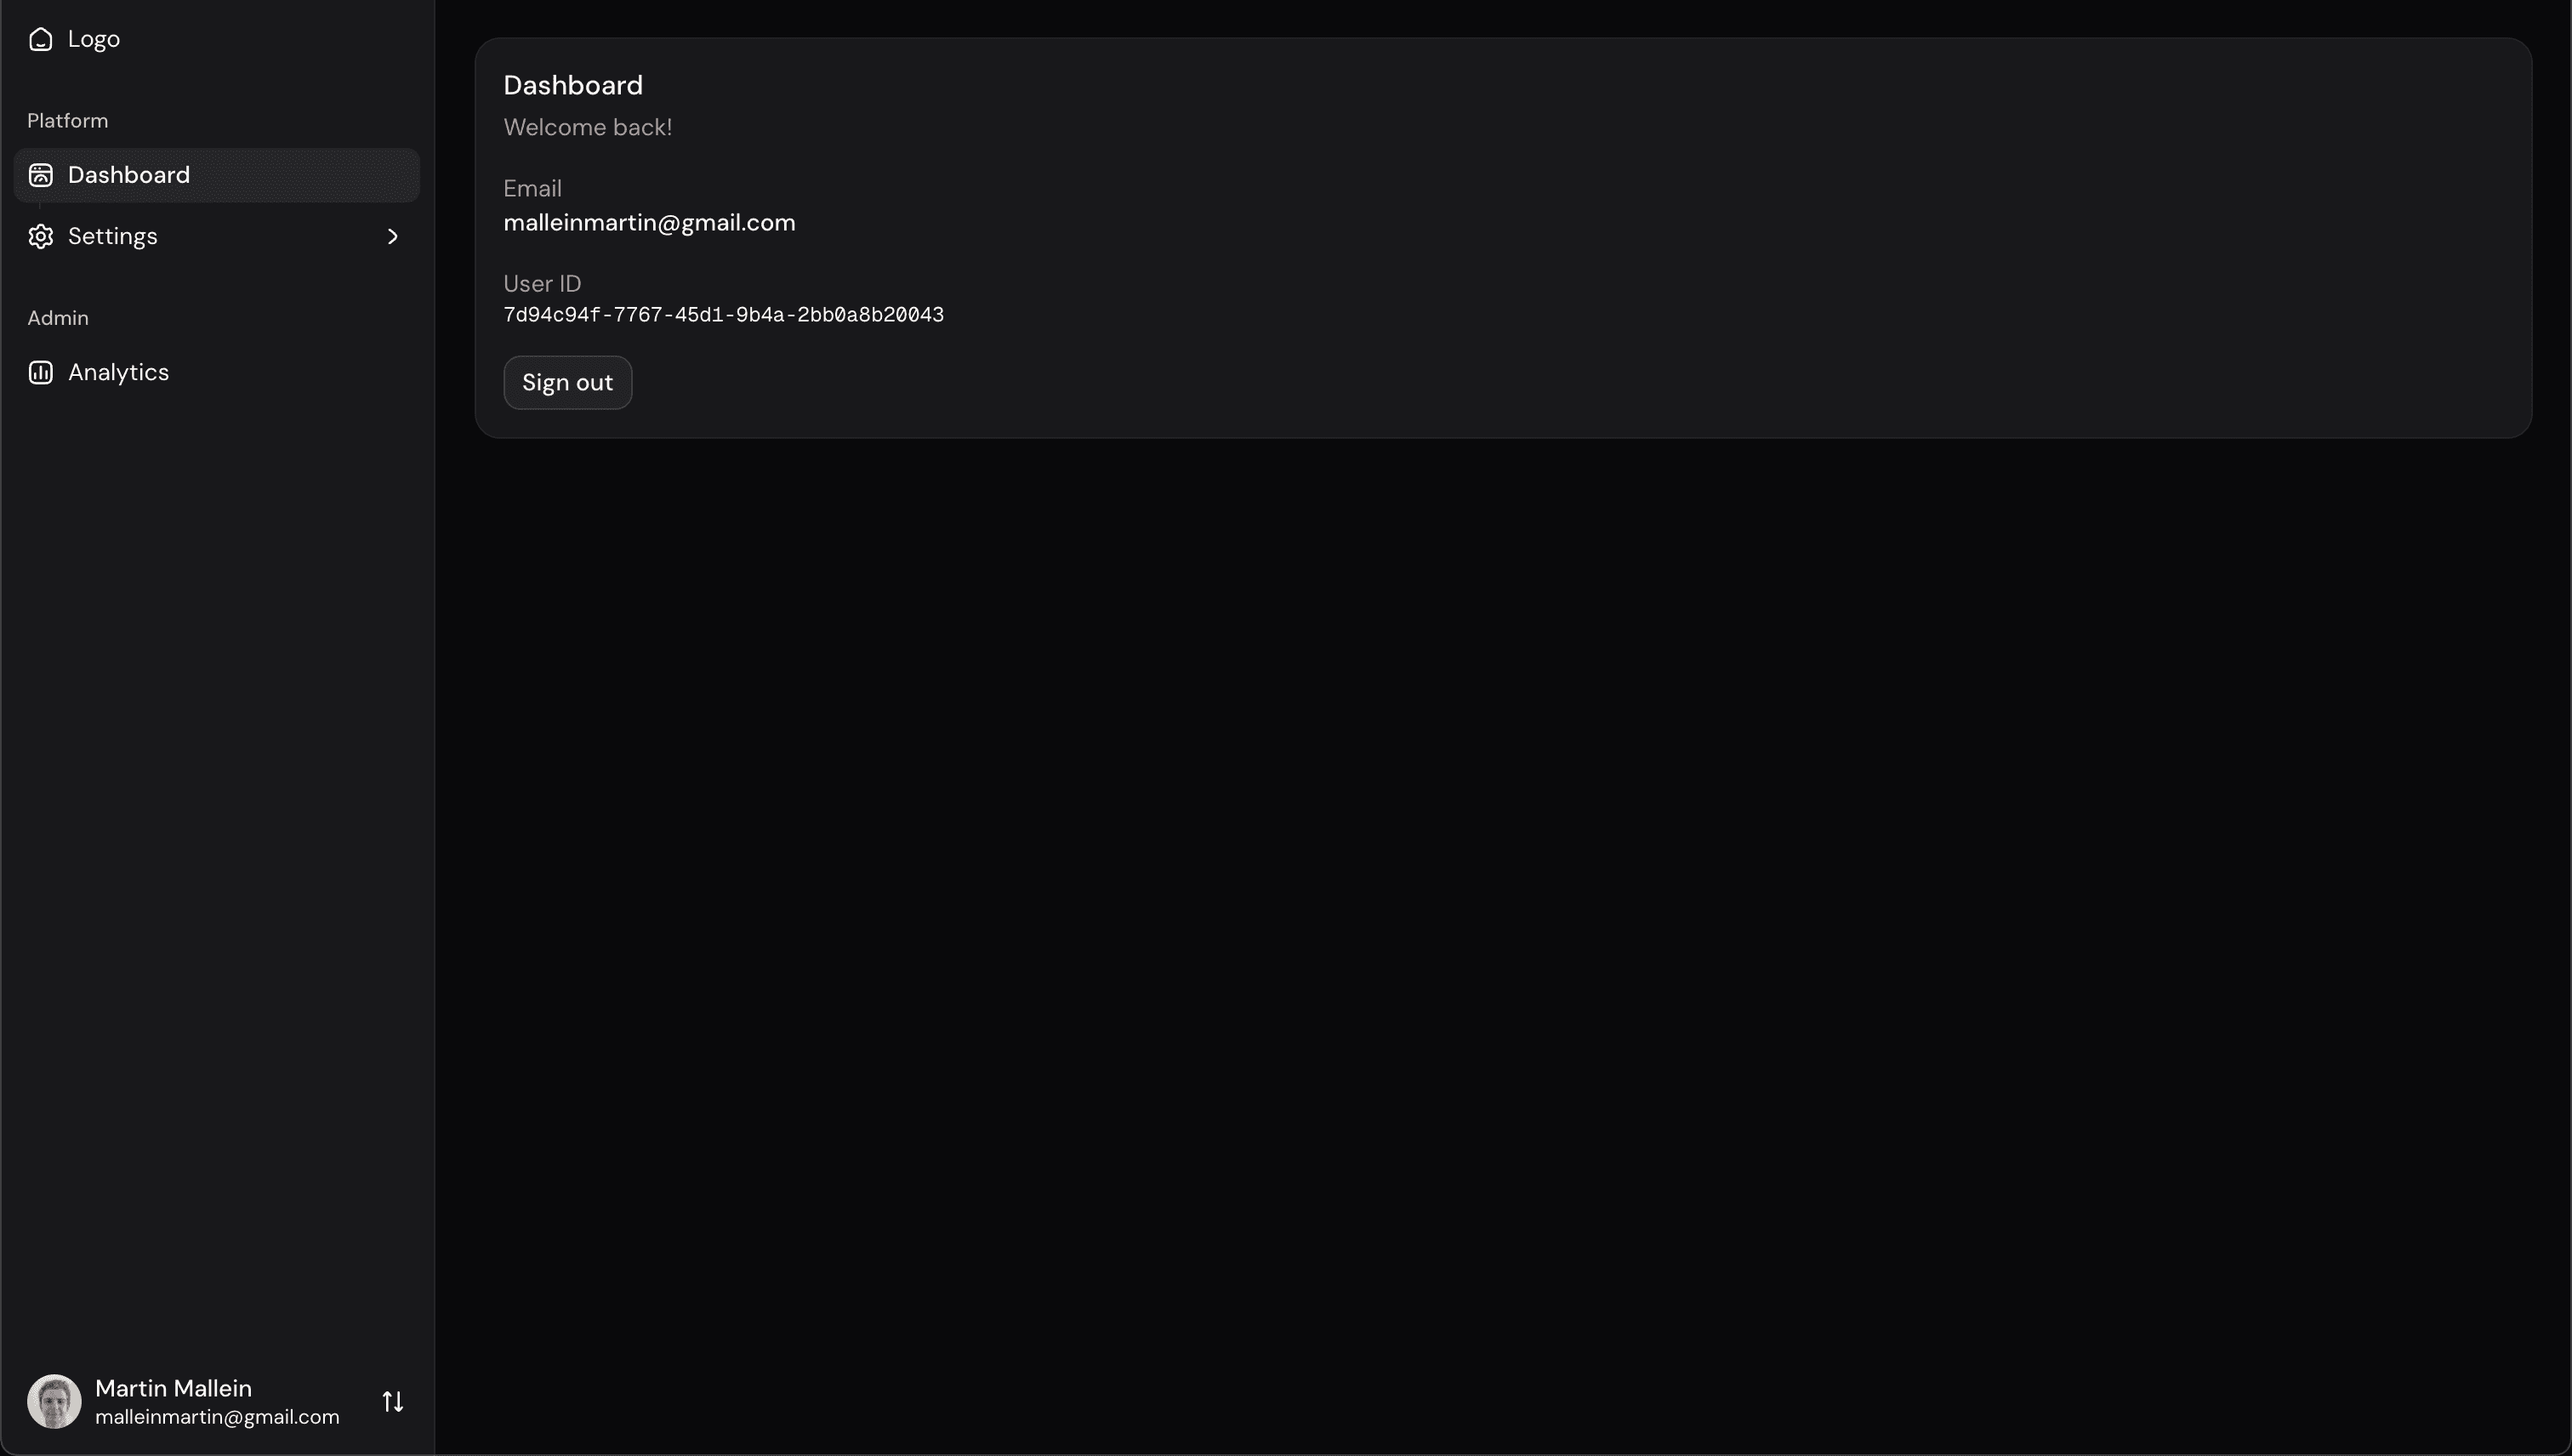Open the Dashboard menu item label

point(129,175)
